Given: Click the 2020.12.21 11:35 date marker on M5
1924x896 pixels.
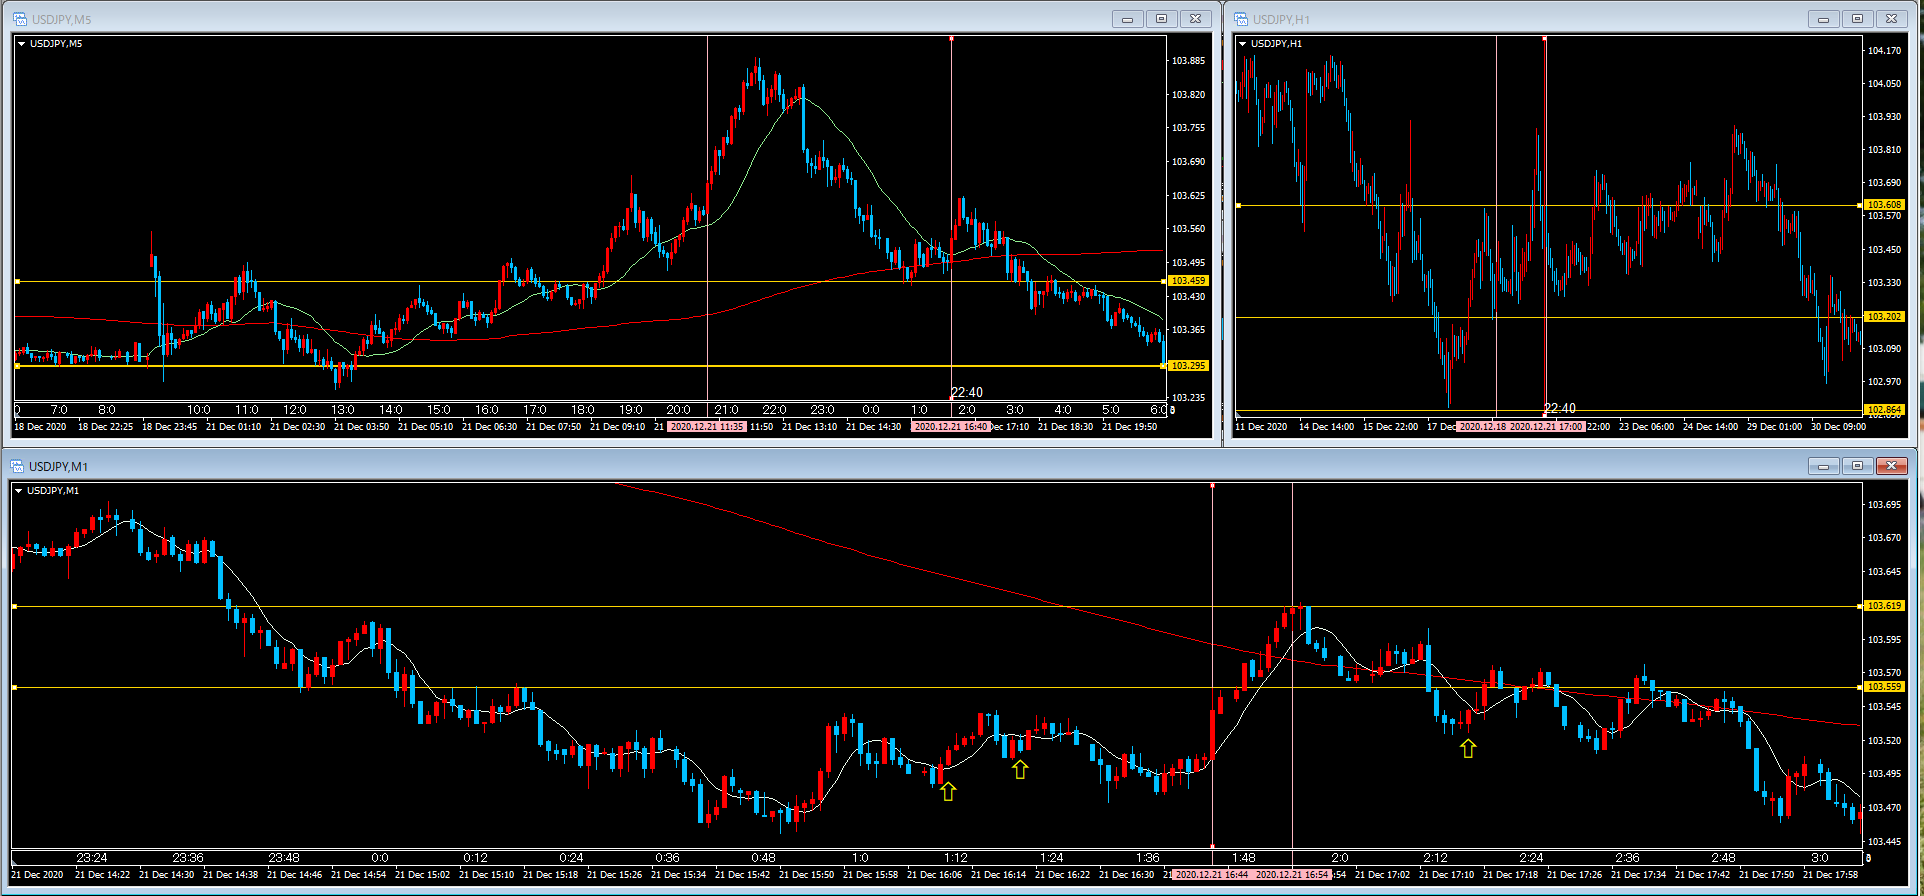Looking at the screenshot, I should 707,427.
